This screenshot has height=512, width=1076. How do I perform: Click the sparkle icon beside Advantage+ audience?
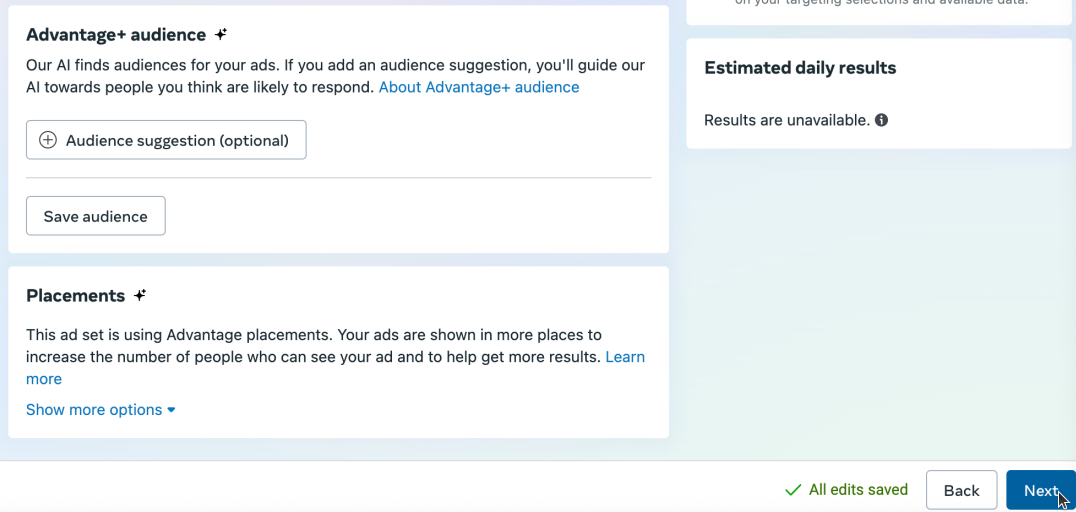coord(221,35)
